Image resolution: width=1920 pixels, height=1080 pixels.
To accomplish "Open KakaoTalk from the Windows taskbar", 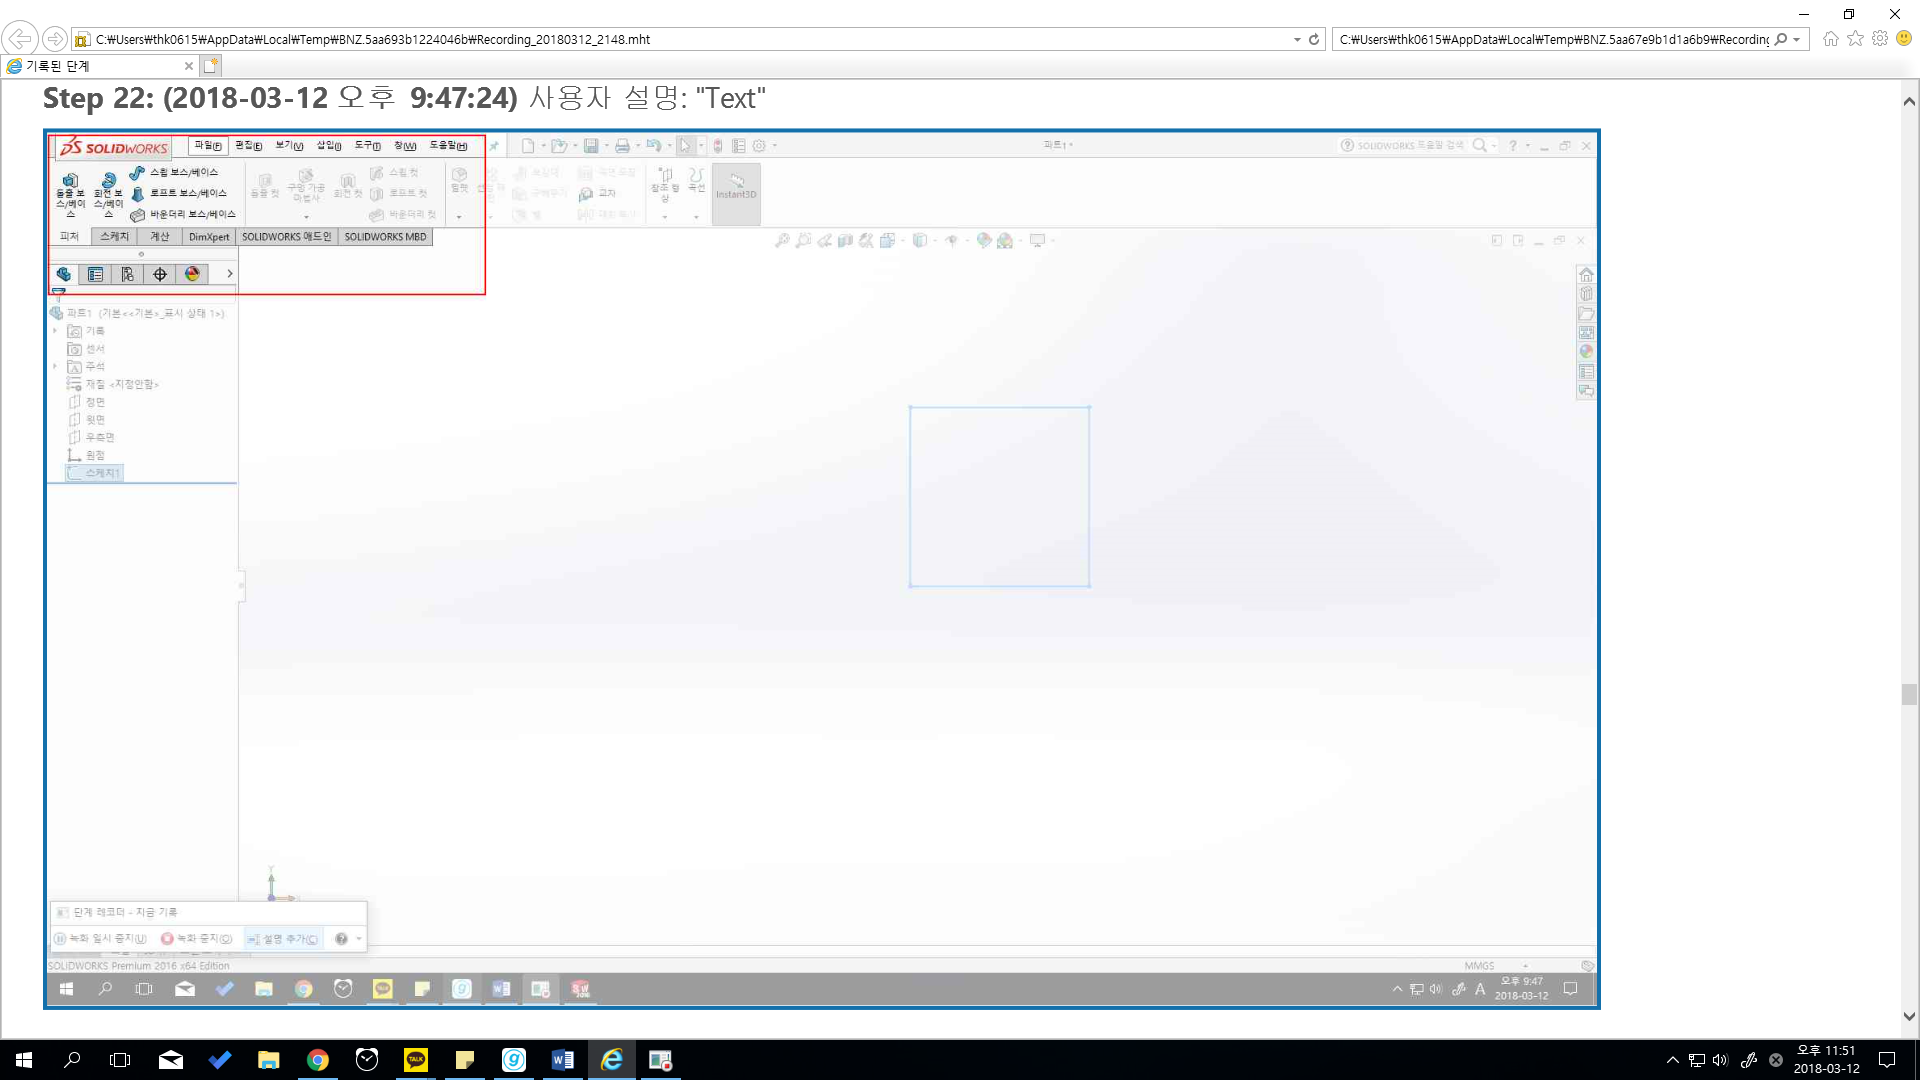I will (x=416, y=1060).
